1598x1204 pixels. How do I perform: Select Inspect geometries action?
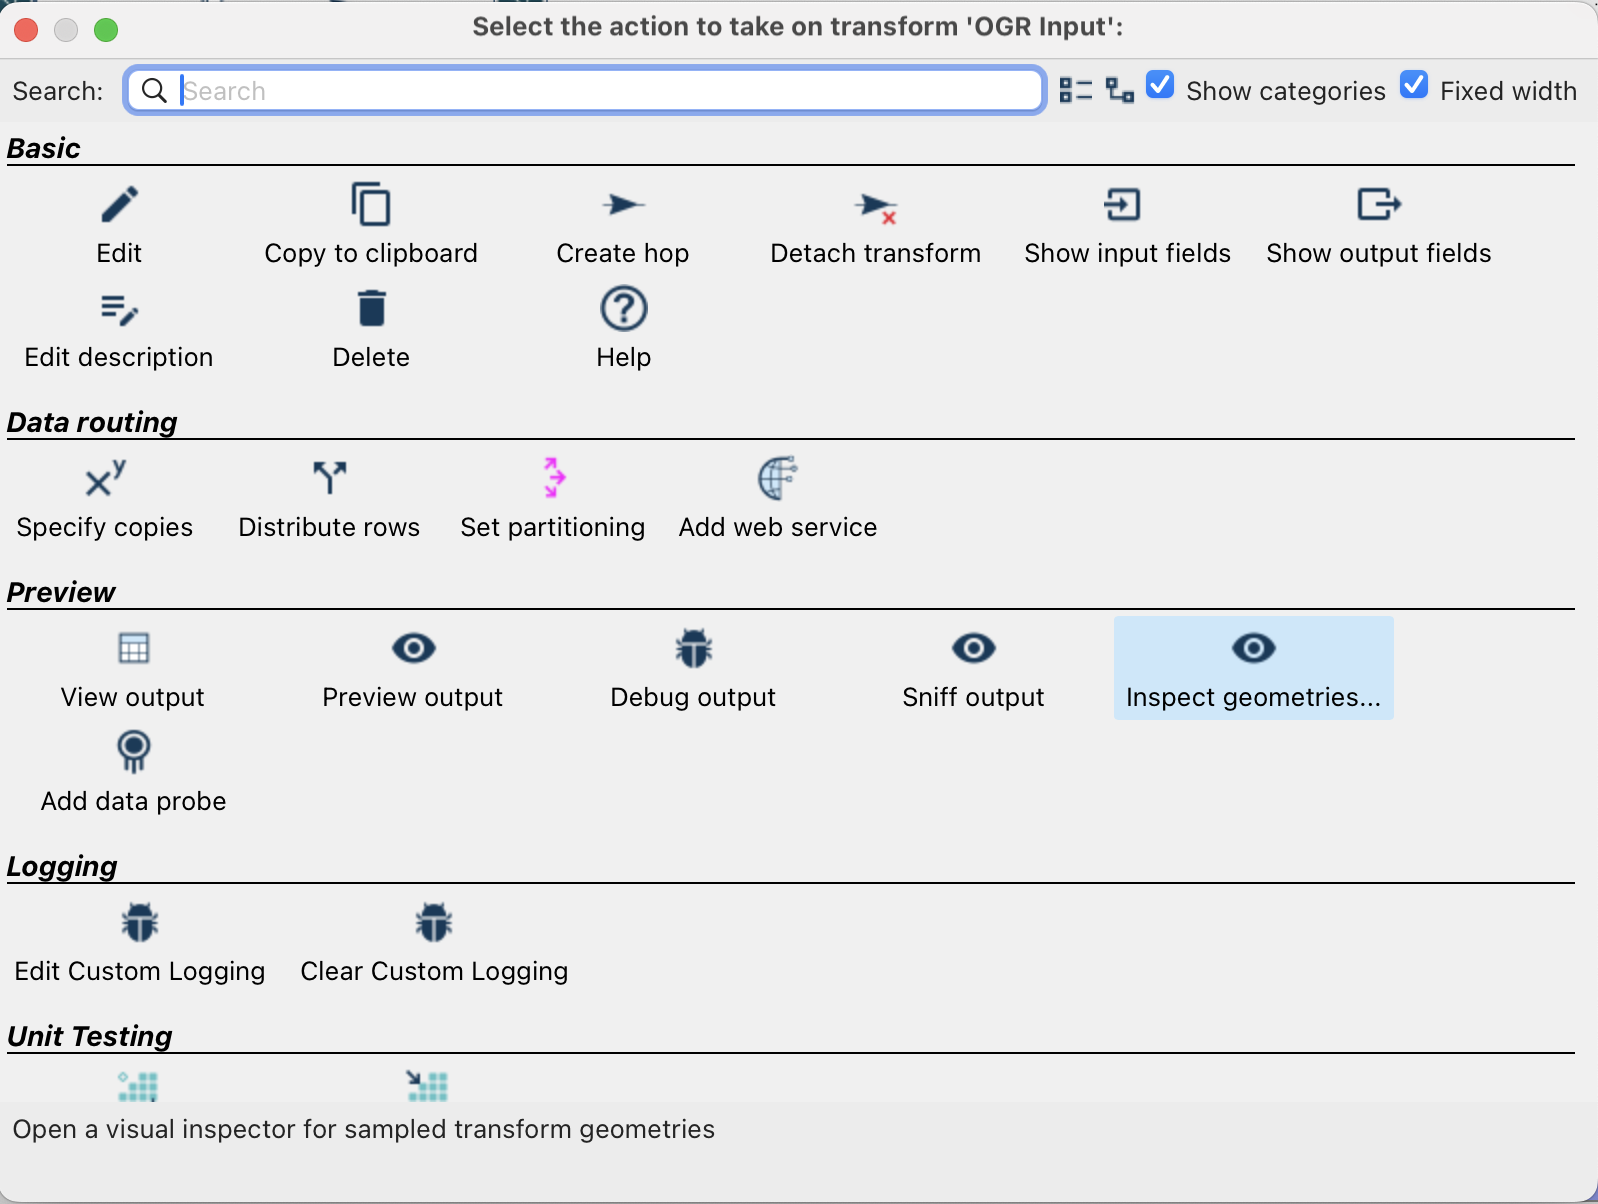[x=1253, y=668]
